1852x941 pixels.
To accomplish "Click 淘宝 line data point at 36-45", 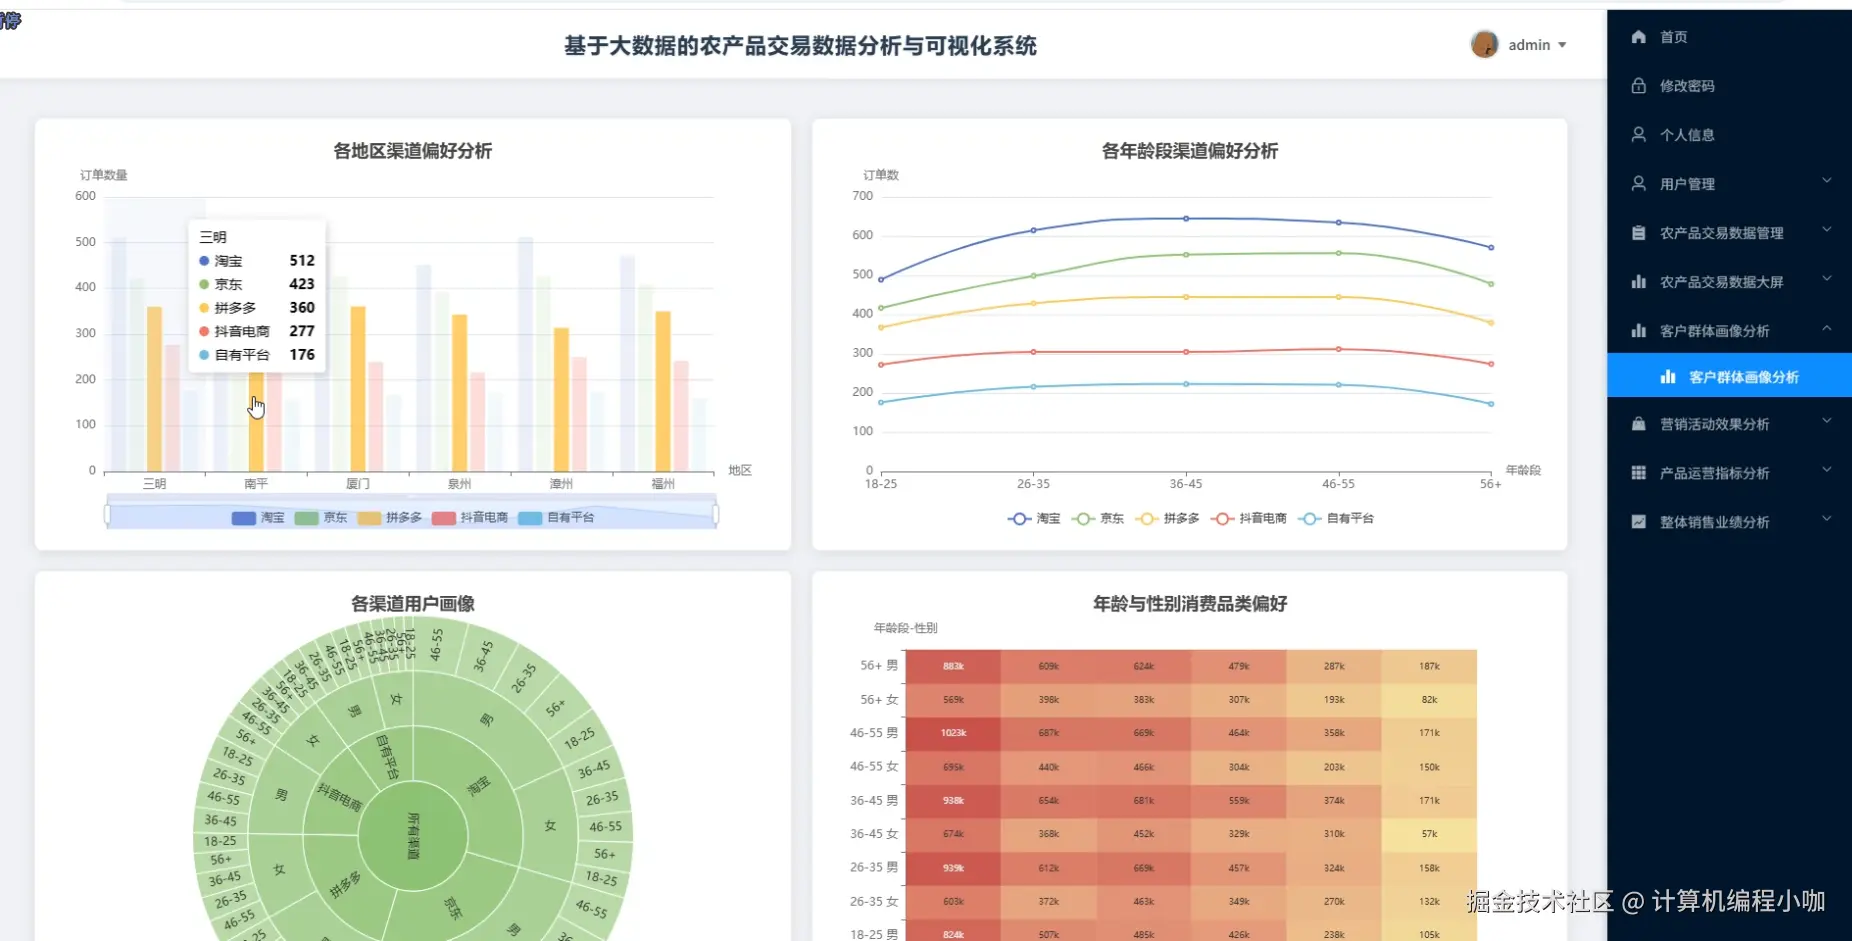I will tap(1186, 218).
